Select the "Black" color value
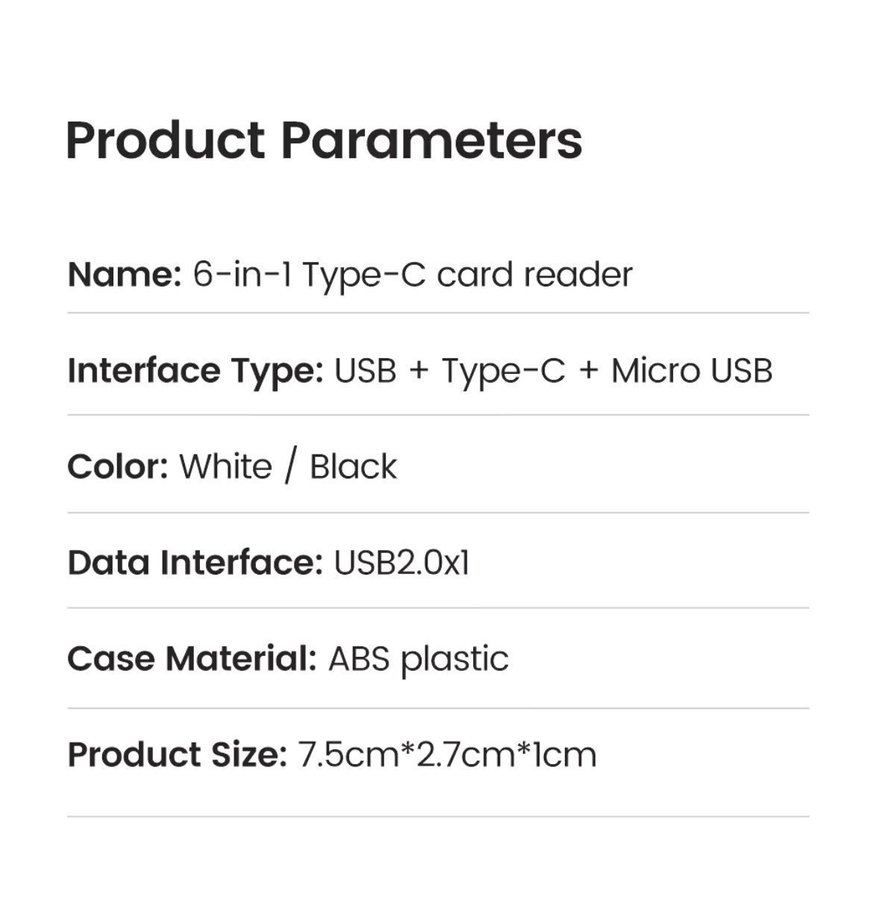Viewport: 873px width, 900px height. point(353,467)
